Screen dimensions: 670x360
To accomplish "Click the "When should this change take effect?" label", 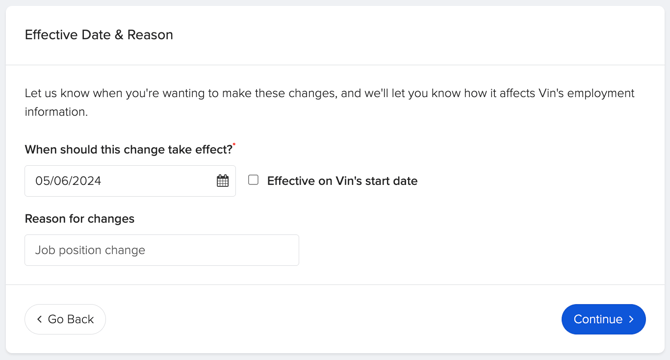I will point(129,149).
